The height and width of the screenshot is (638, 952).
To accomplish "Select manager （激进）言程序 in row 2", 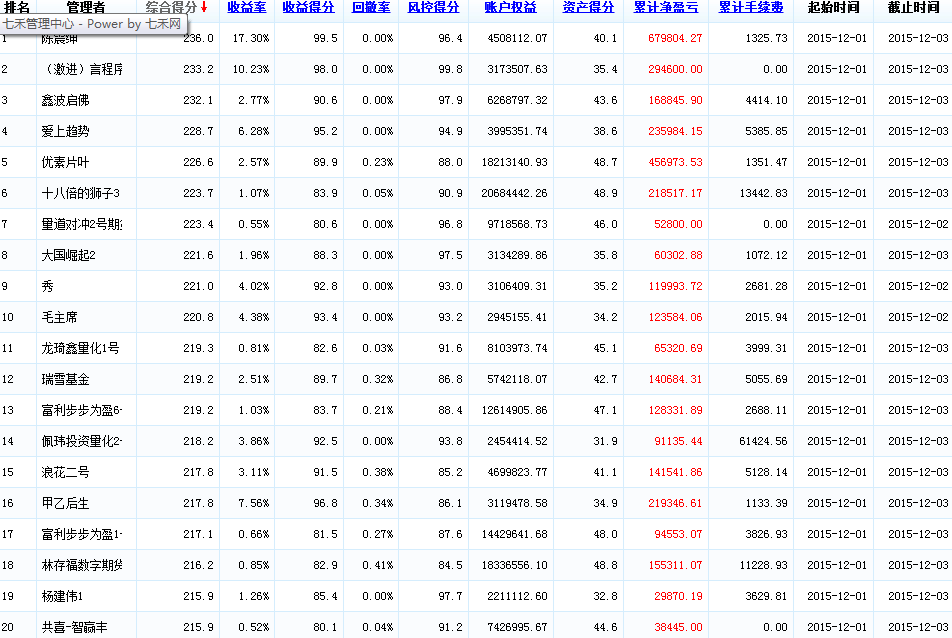I will click(82, 69).
